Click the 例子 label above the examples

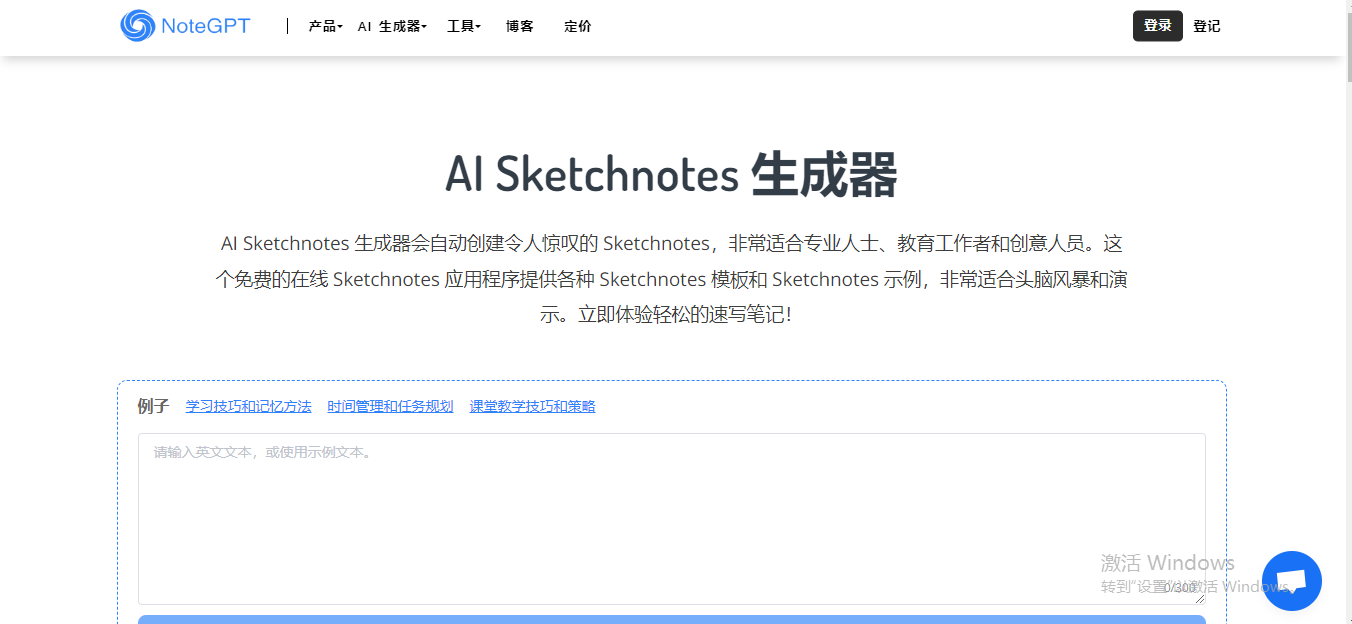tap(152, 406)
